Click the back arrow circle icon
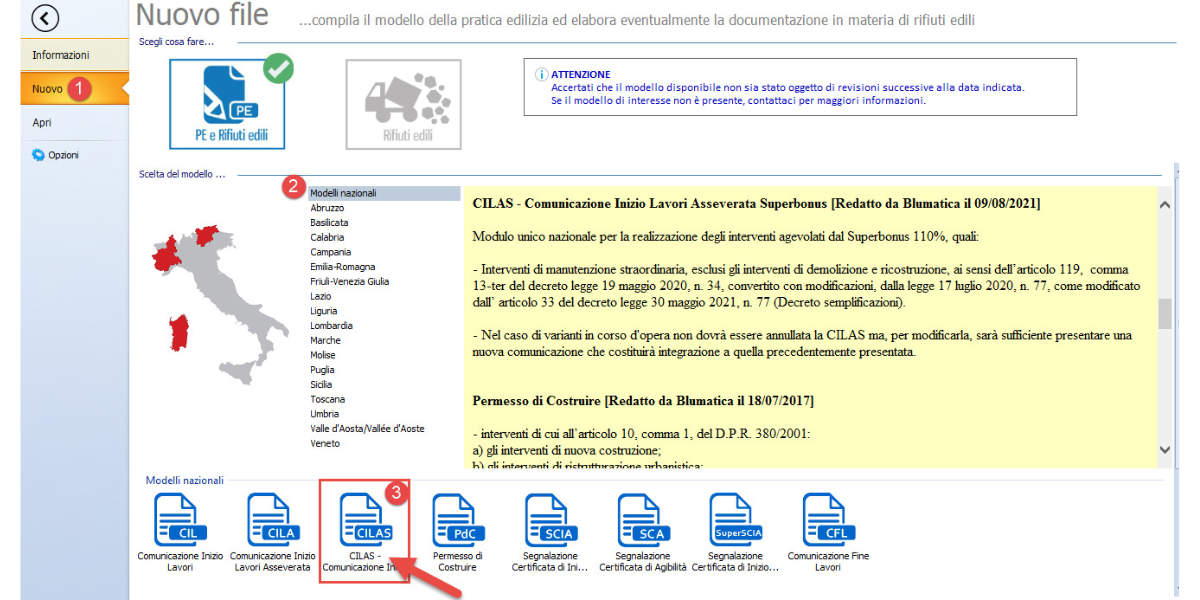The width and height of the screenshot is (1200, 600). pyautogui.click(x=46, y=18)
